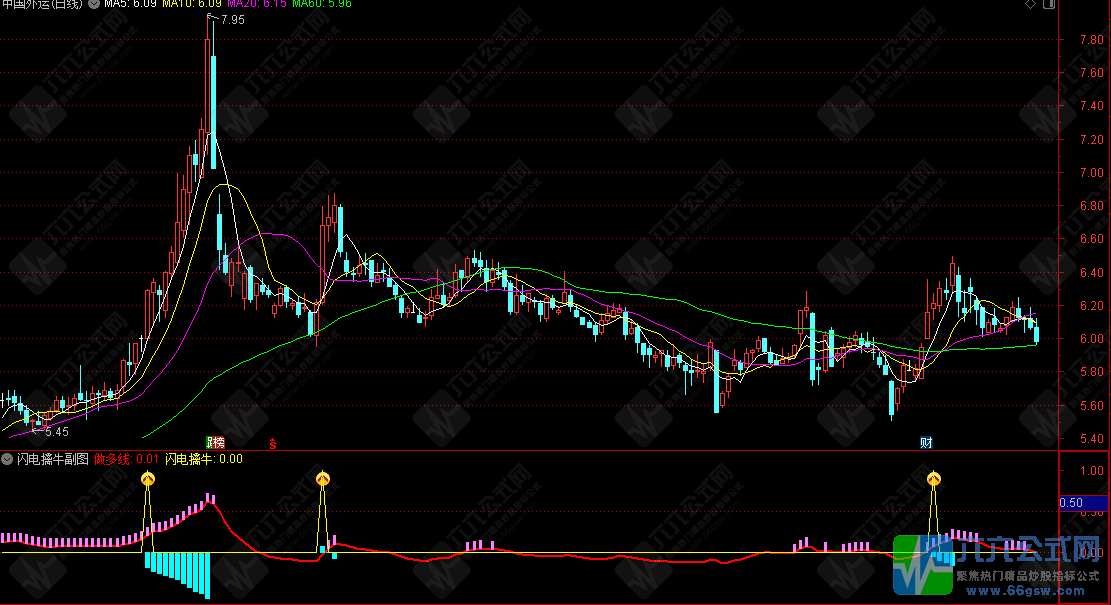This screenshot has width=1111, height=605.
Task: Select the MA20 moving average label
Action: point(257,5)
